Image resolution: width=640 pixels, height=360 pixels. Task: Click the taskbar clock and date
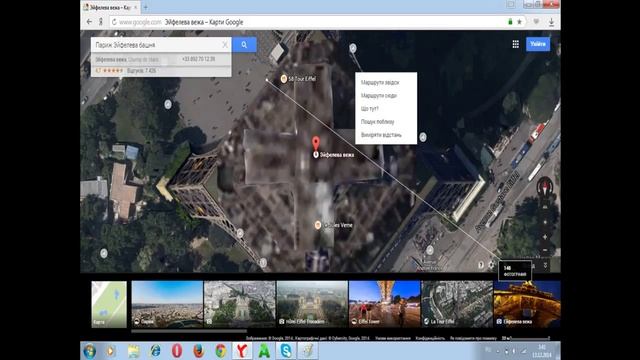(542, 351)
